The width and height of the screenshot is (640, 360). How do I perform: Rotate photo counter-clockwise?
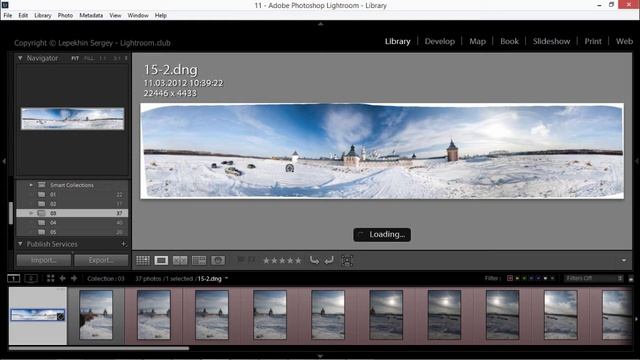point(314,260)
